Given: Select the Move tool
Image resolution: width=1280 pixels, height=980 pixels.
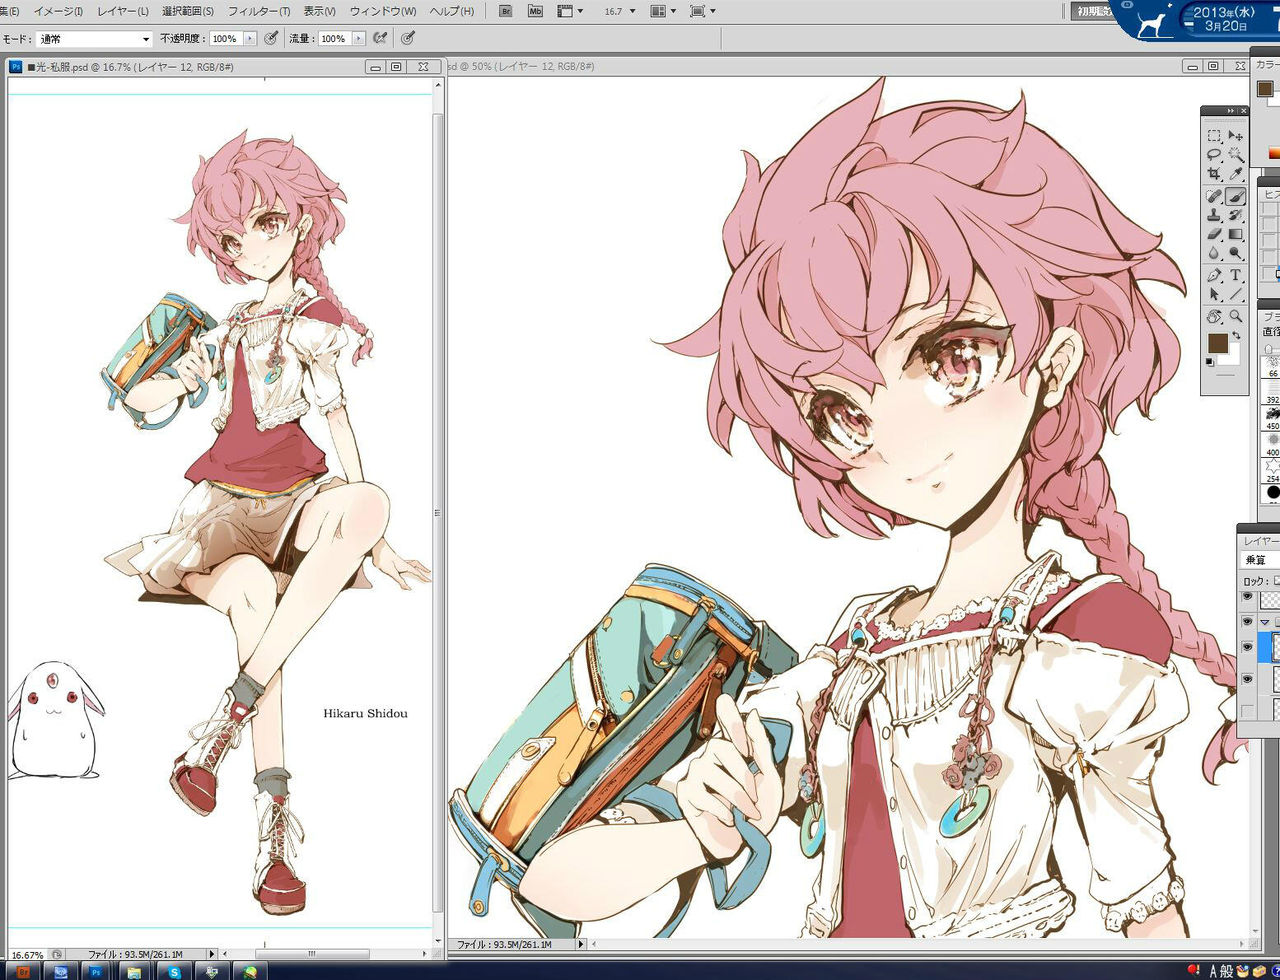Looking at the screenshot, I should tap(1236, 136).
